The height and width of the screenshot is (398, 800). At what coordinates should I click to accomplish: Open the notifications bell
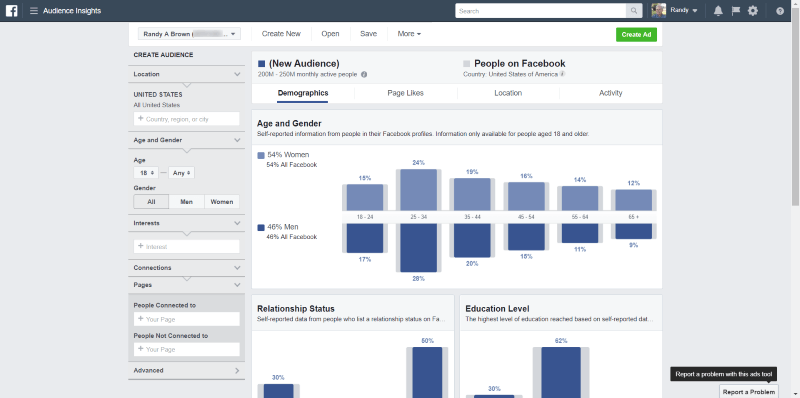click(x=718, y=11)
